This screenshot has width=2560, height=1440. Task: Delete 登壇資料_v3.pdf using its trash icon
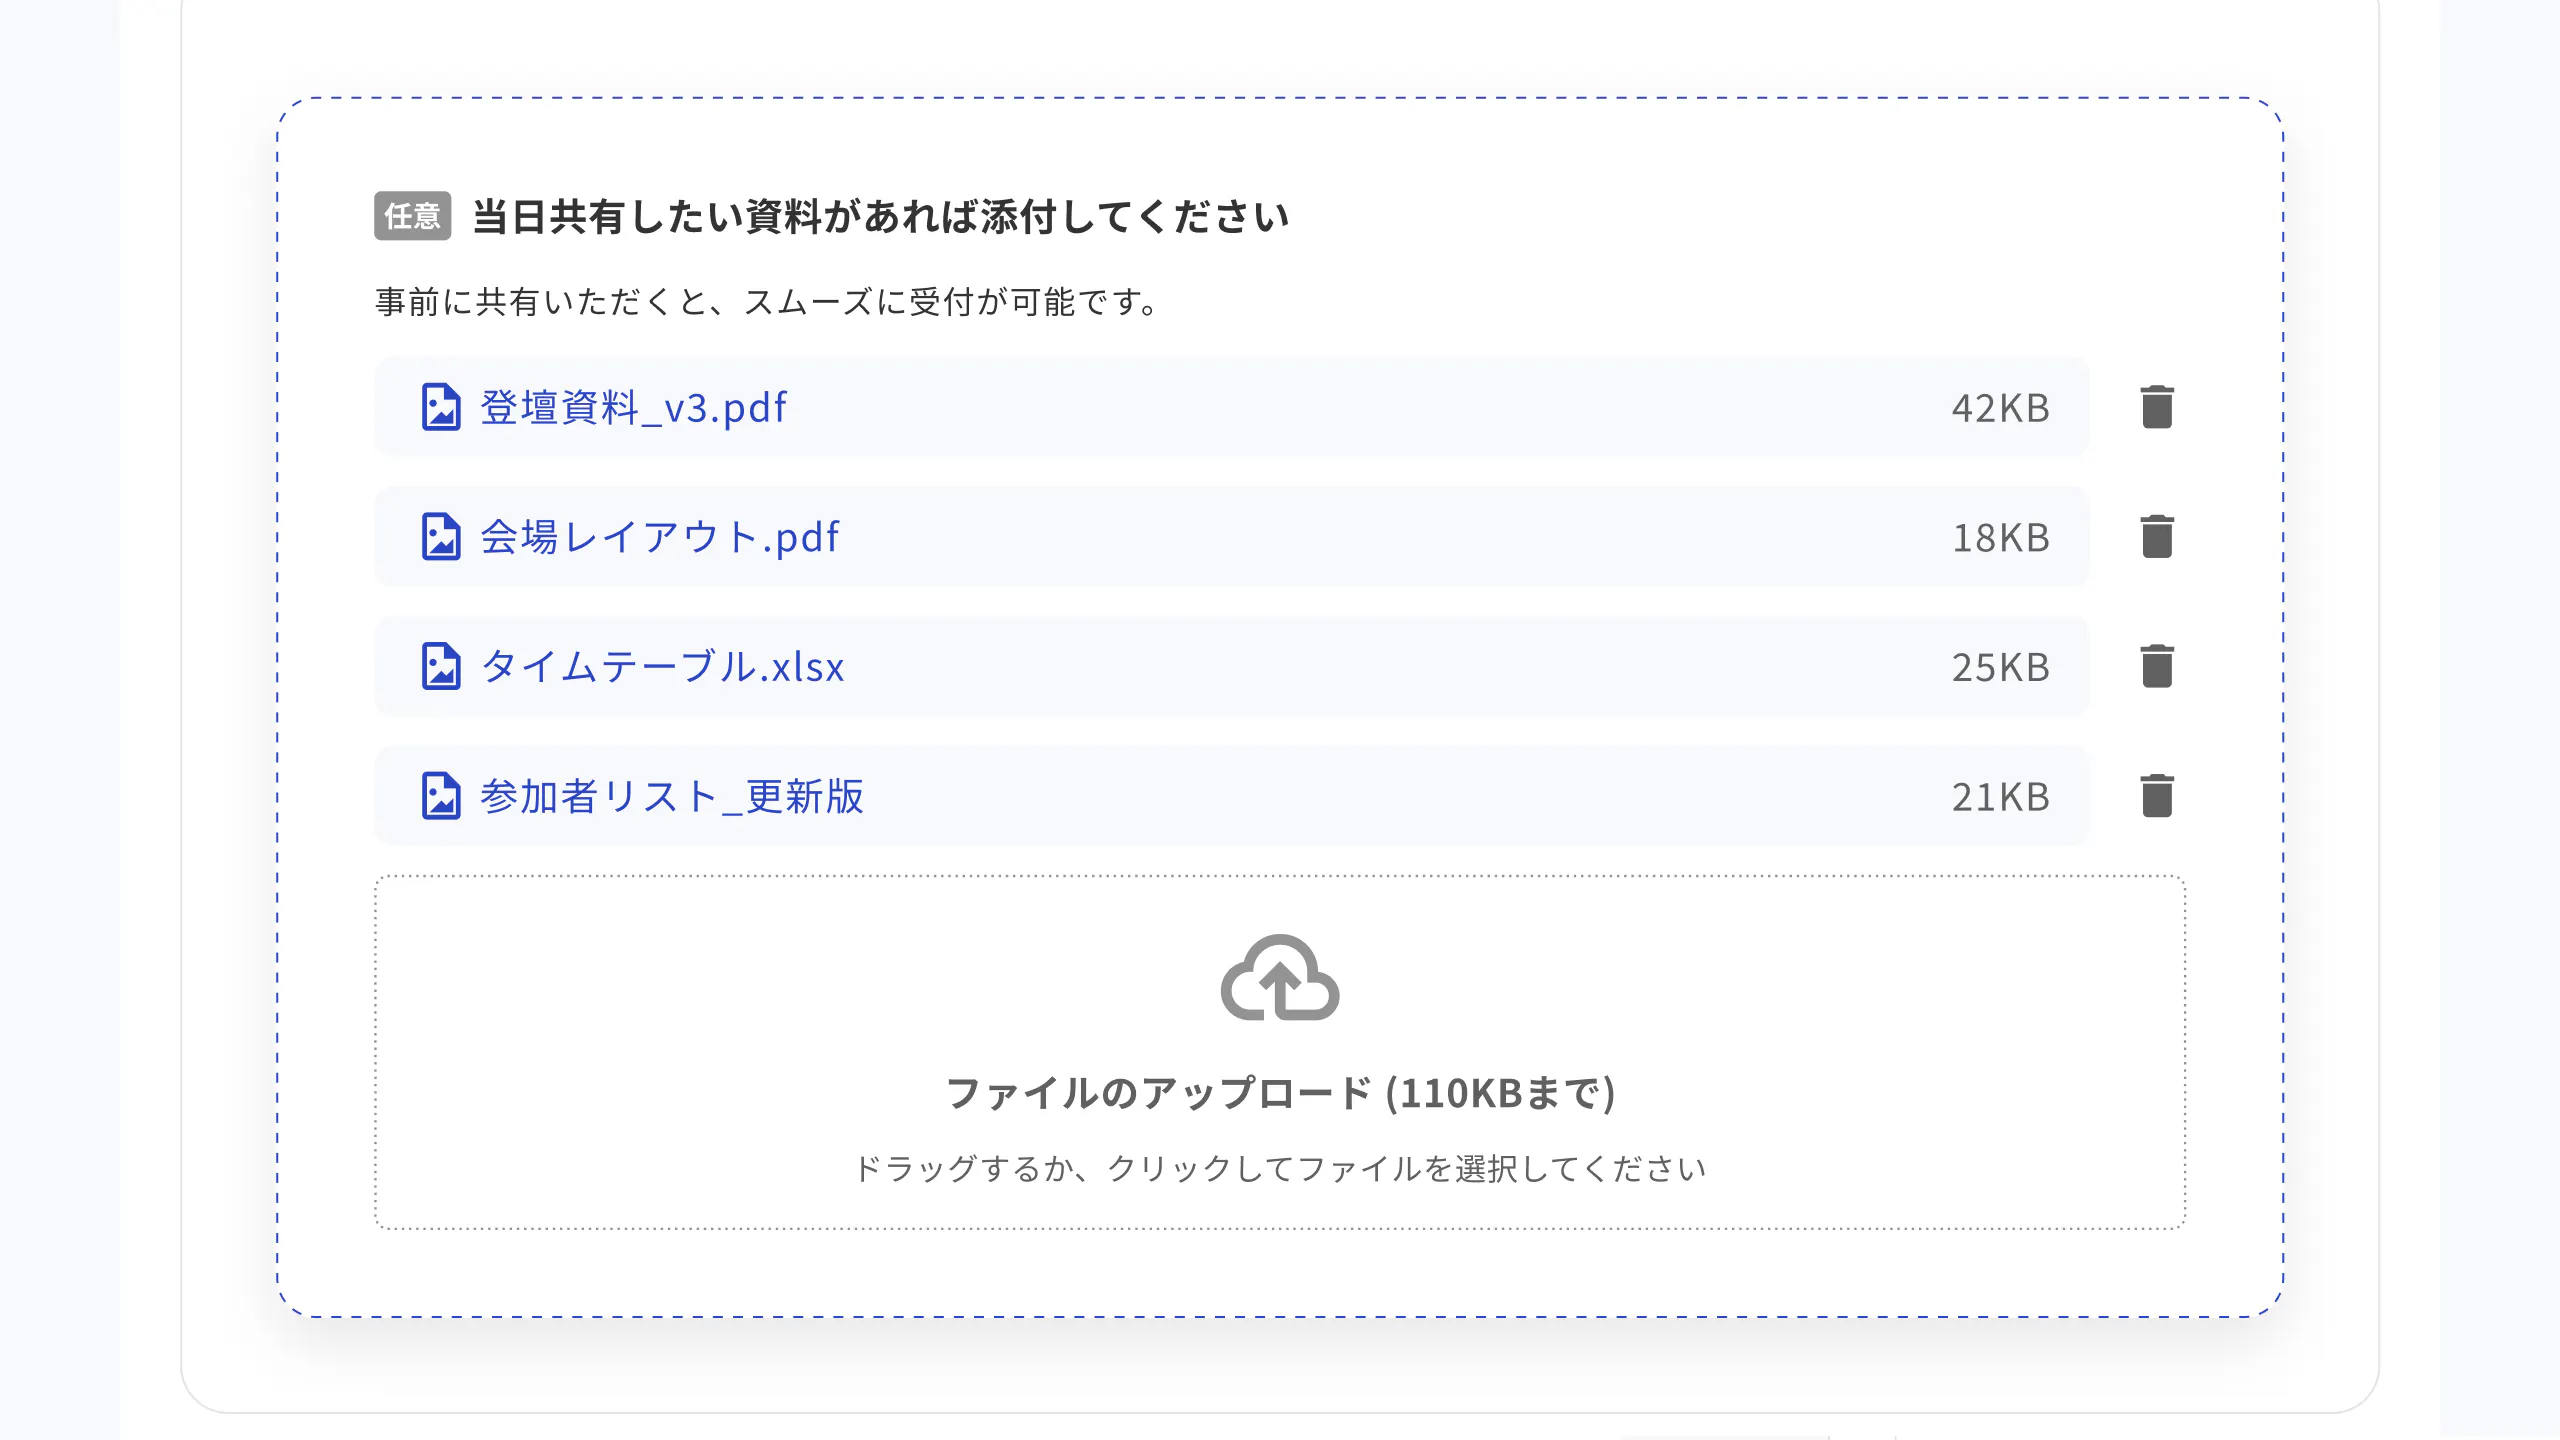(x=2155, y=406)
